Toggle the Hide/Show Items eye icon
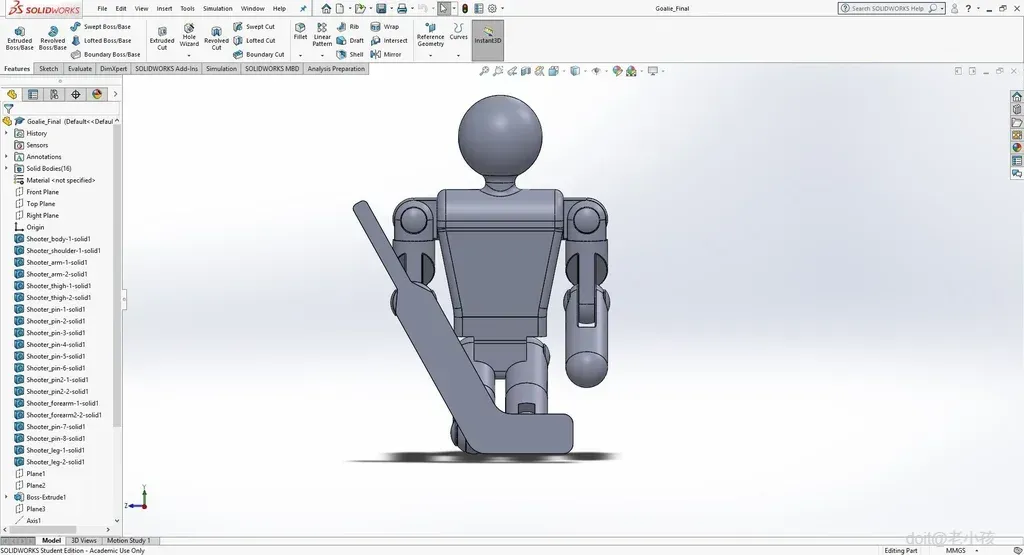Viewport: 1024px width, 555px height. (x=597, y=71)
